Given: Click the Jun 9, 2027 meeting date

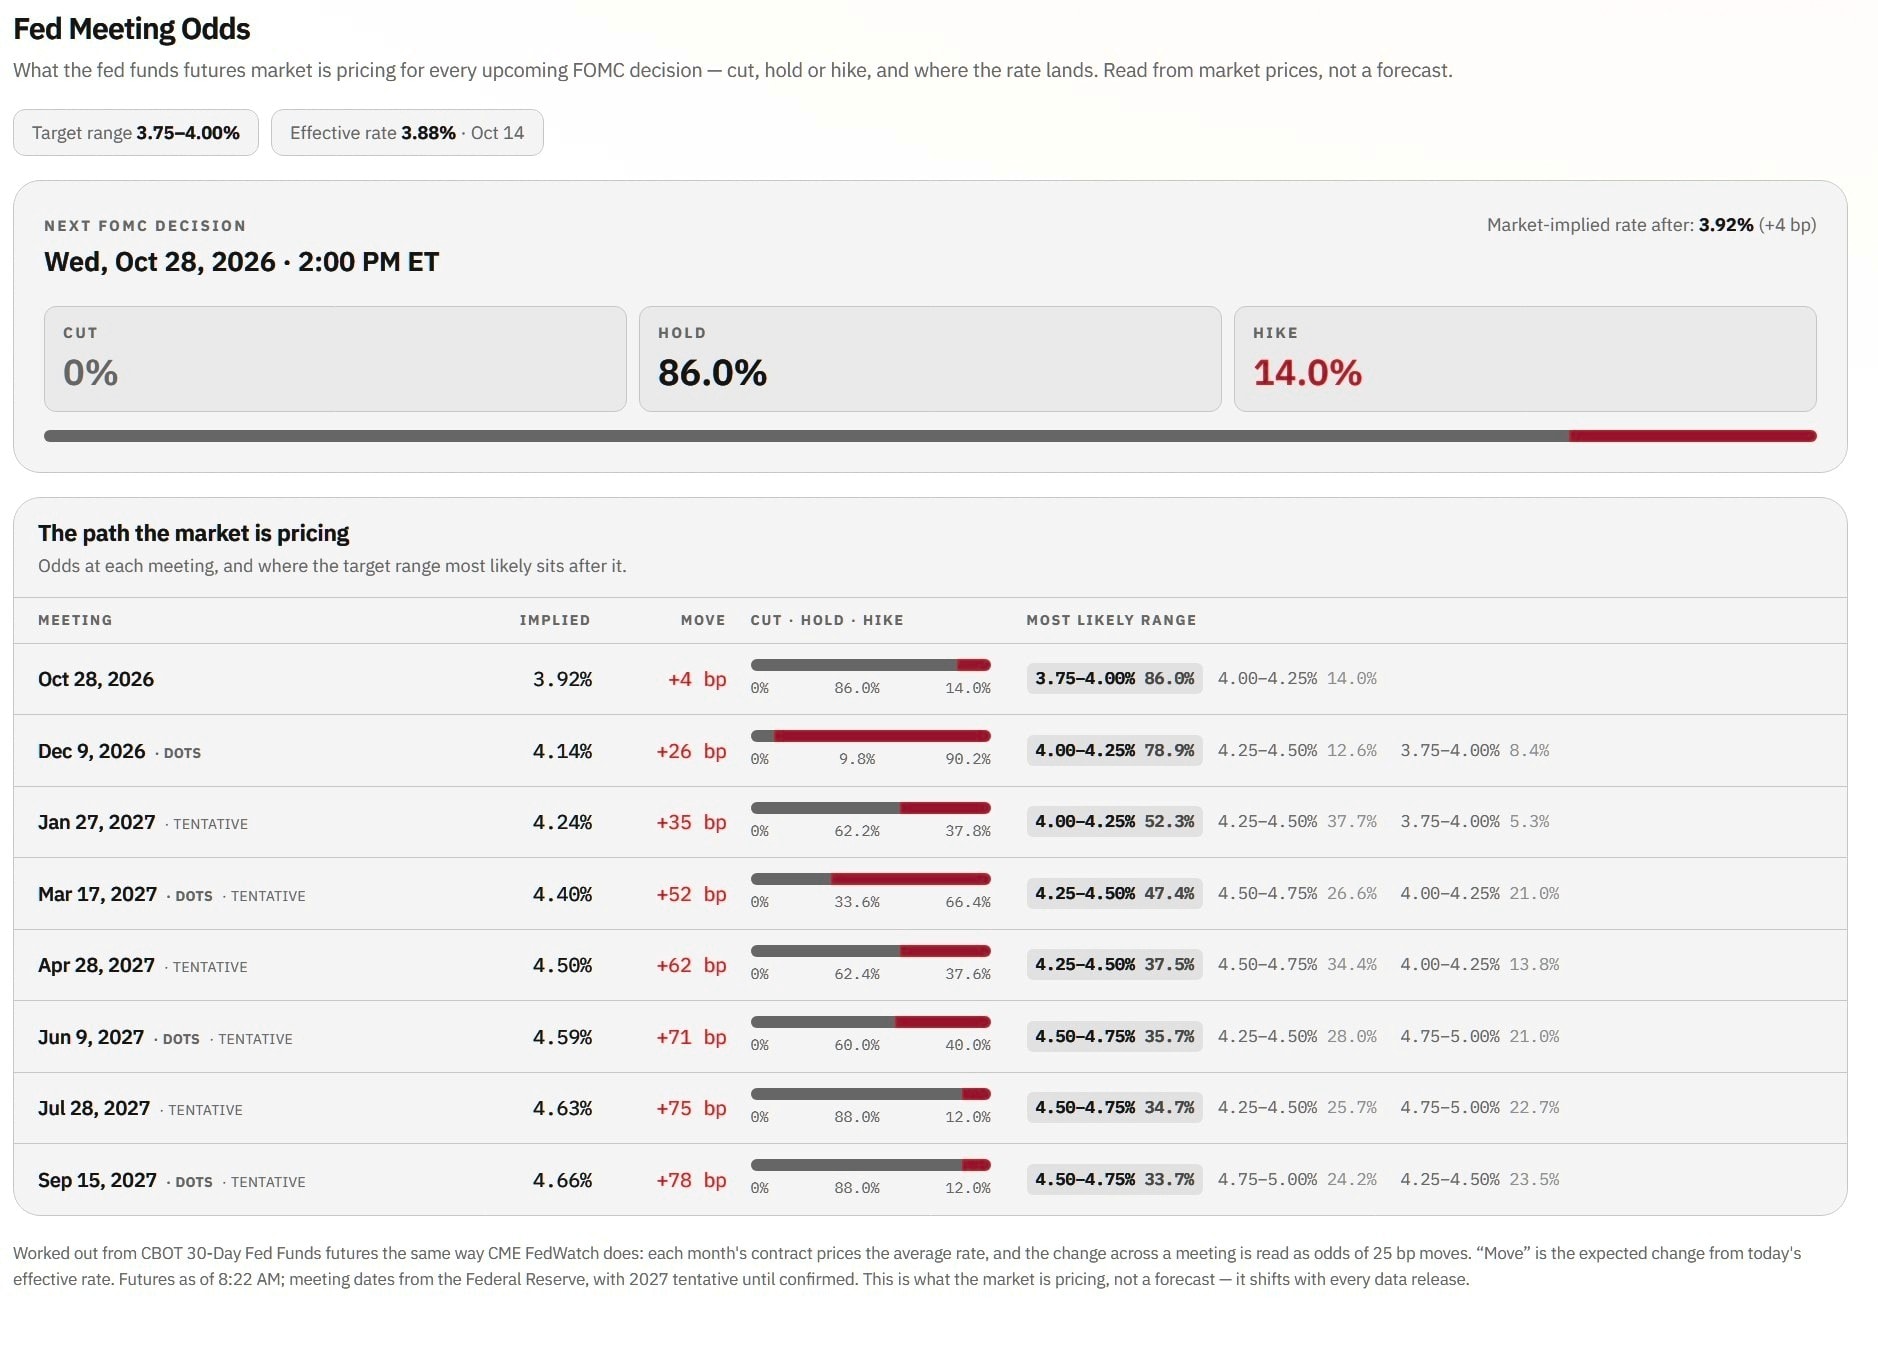Looking at the screenshot, I should [91, 1037].
